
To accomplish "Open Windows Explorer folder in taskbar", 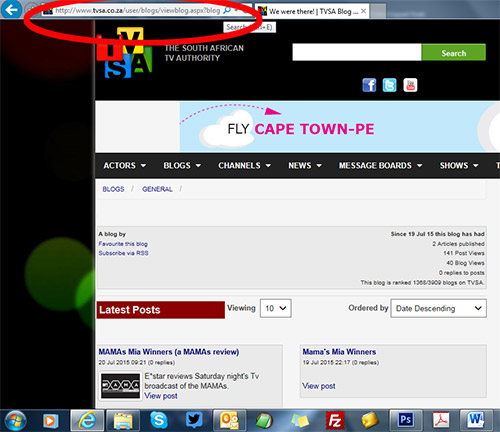I will (123, 421).
